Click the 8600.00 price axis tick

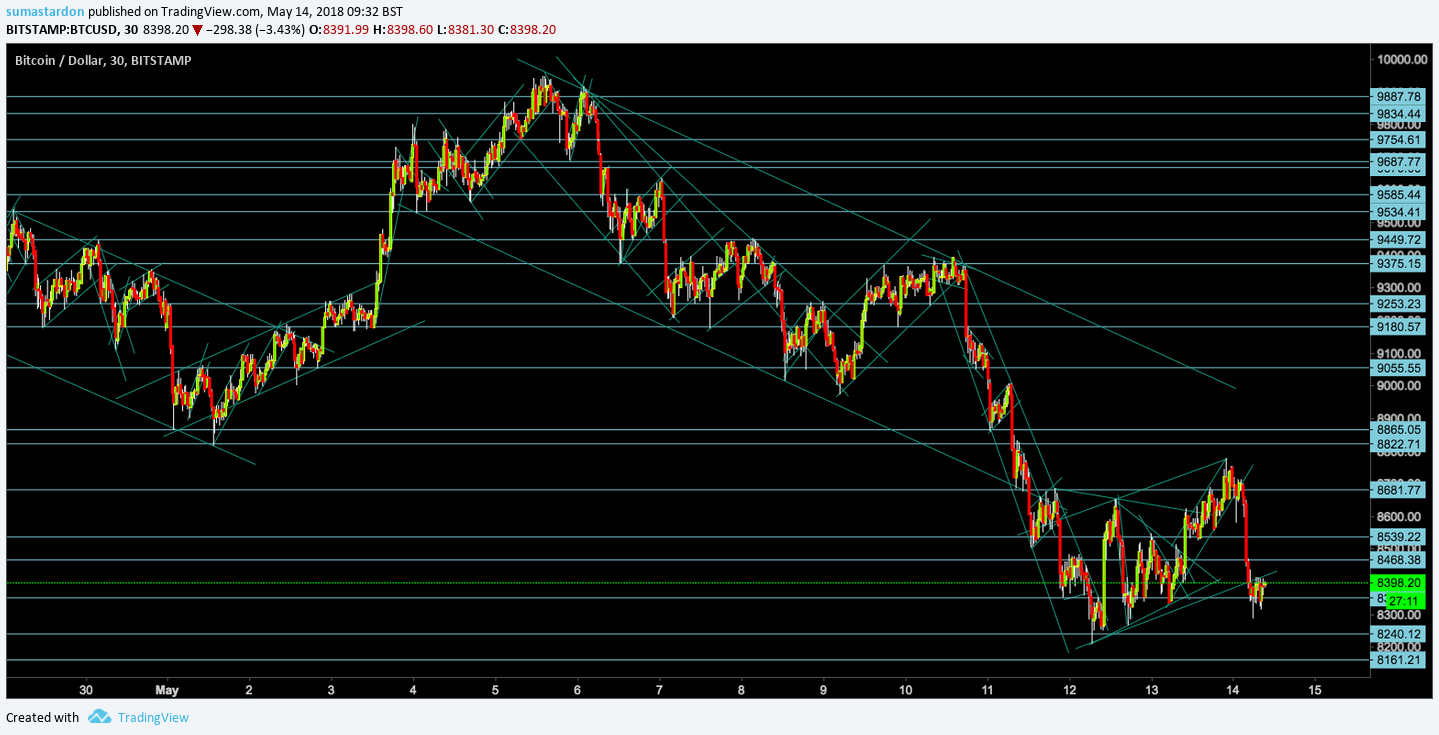point(1398,516)
